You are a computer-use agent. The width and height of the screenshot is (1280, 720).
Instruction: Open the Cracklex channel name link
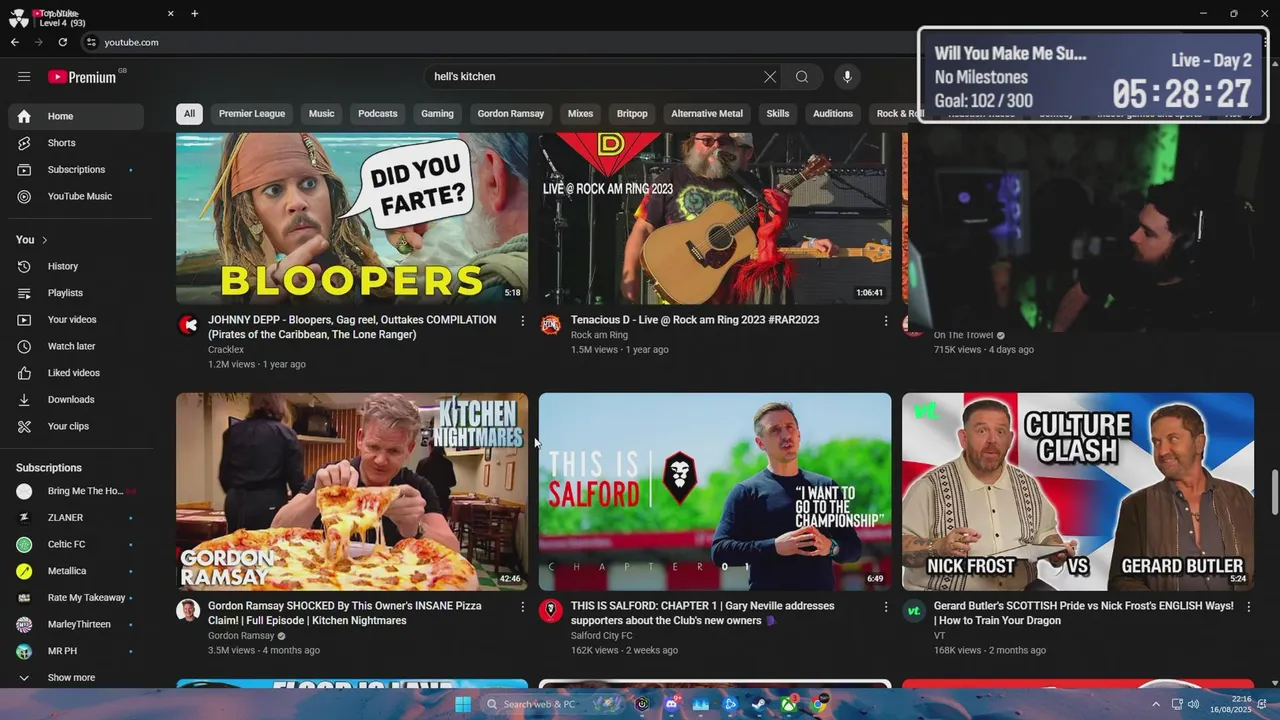coord(226,350)
